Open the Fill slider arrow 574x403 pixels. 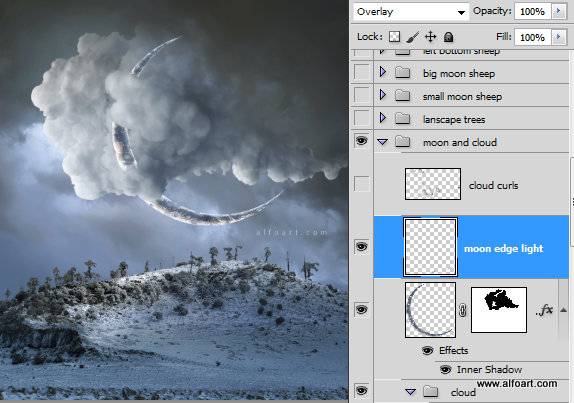(559, 37)
